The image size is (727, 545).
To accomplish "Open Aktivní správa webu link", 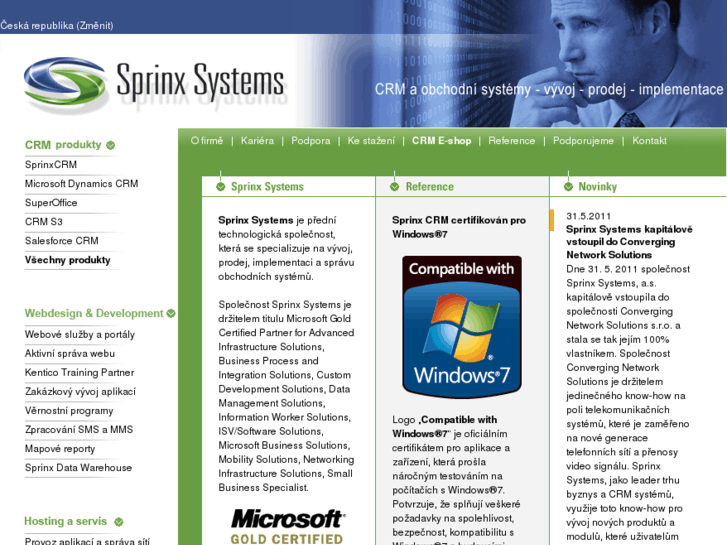I will (70, 353).
